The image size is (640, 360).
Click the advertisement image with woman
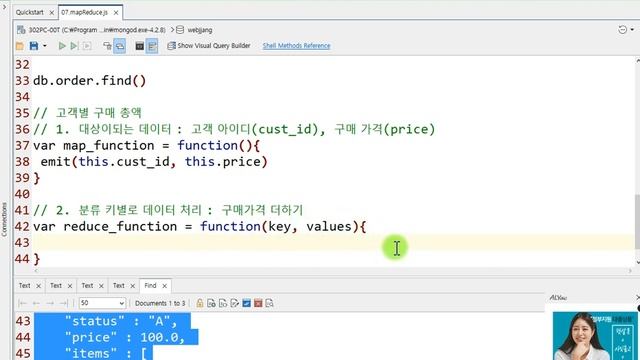595,336
